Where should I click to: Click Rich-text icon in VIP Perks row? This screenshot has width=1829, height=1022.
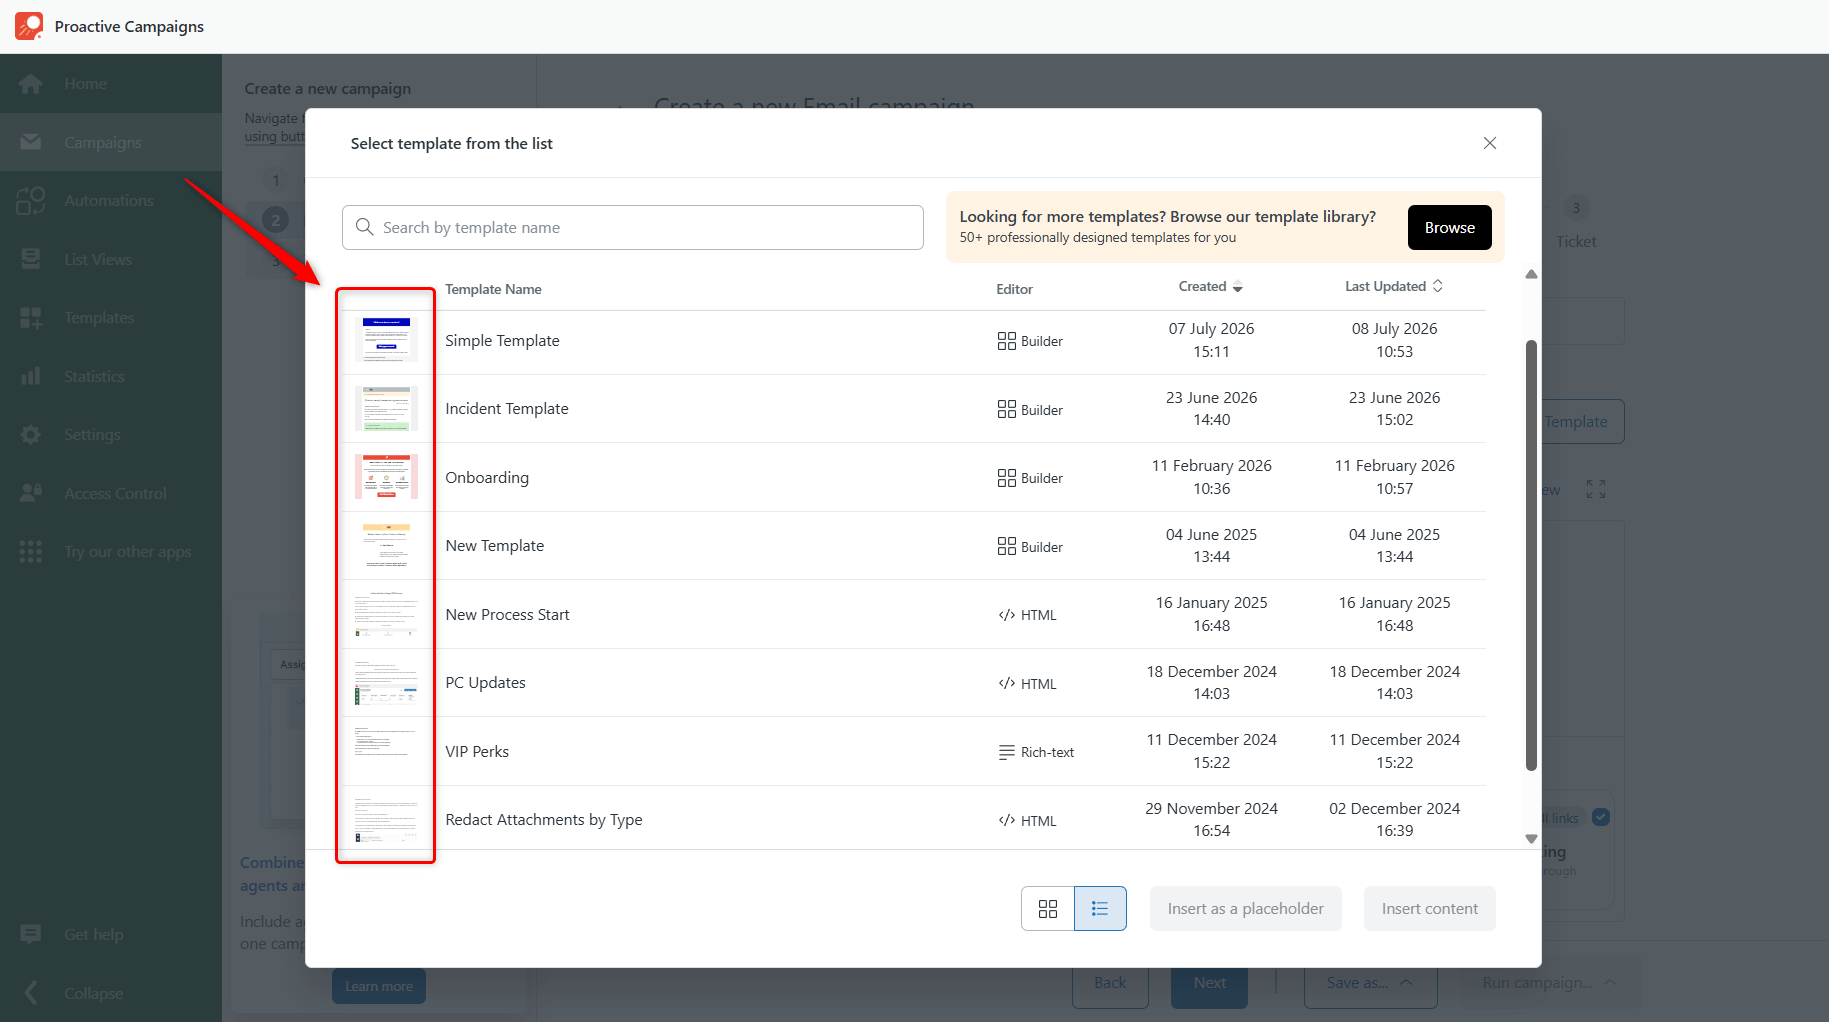pyautogui.click(x=1006, y=752)
